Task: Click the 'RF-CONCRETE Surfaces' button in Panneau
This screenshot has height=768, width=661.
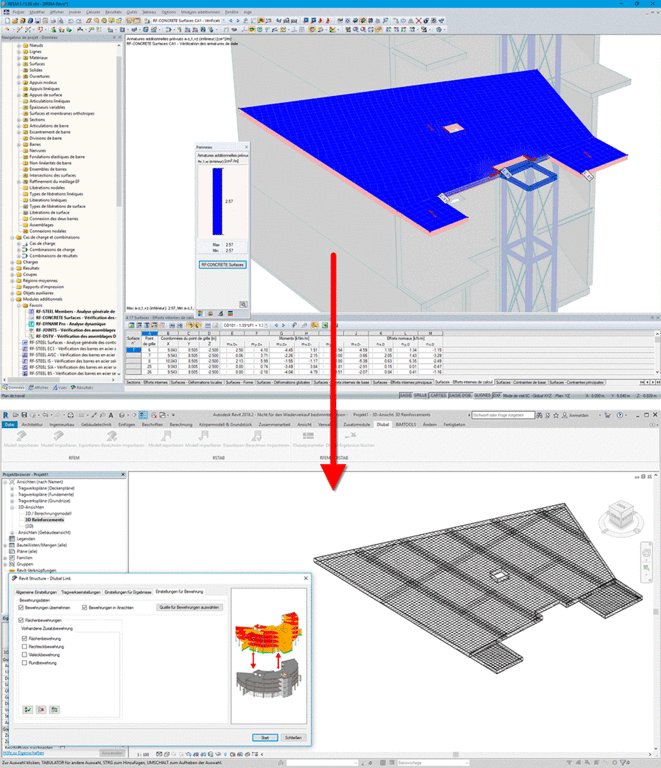Action: 223,264
